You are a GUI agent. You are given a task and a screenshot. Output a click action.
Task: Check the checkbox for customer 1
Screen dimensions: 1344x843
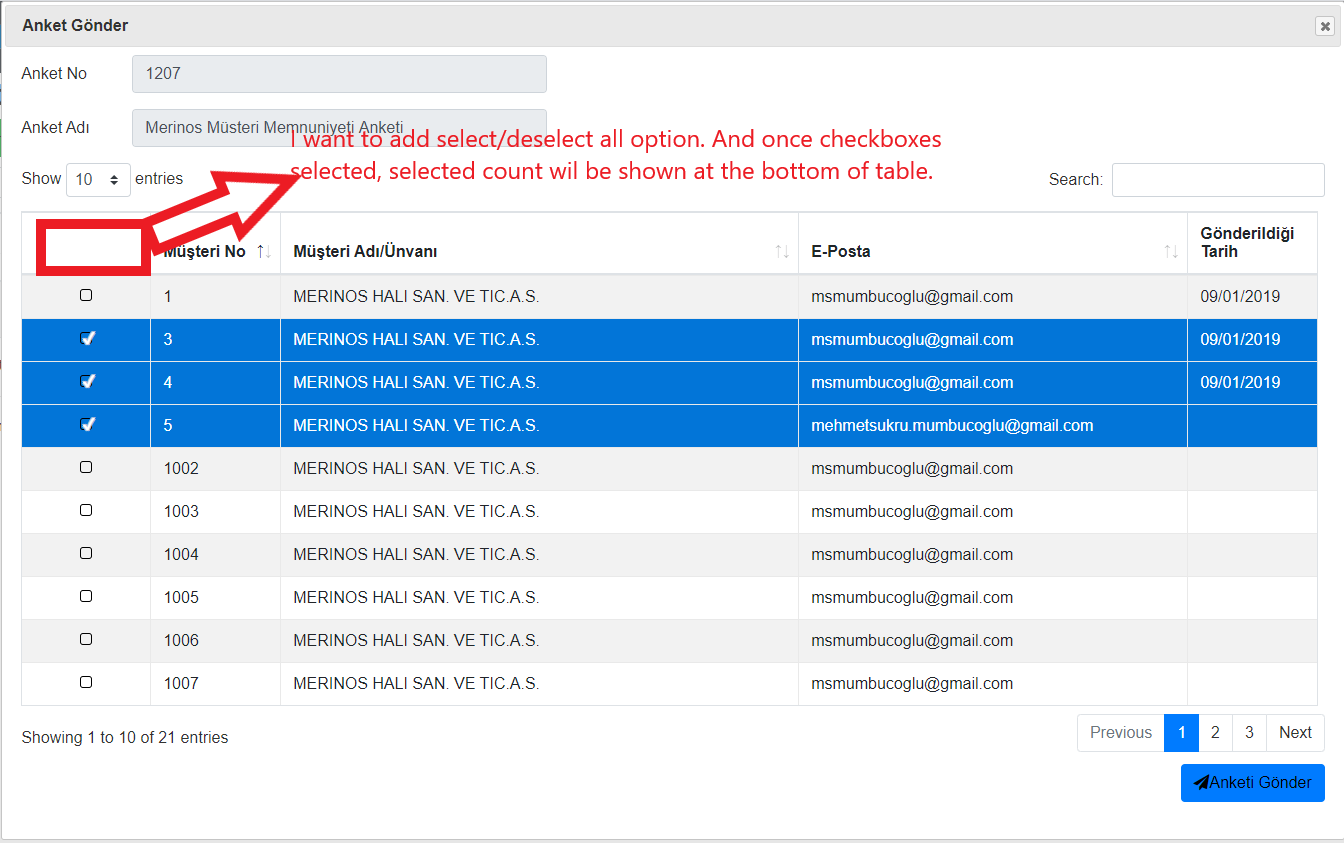[x=86, y=295]
